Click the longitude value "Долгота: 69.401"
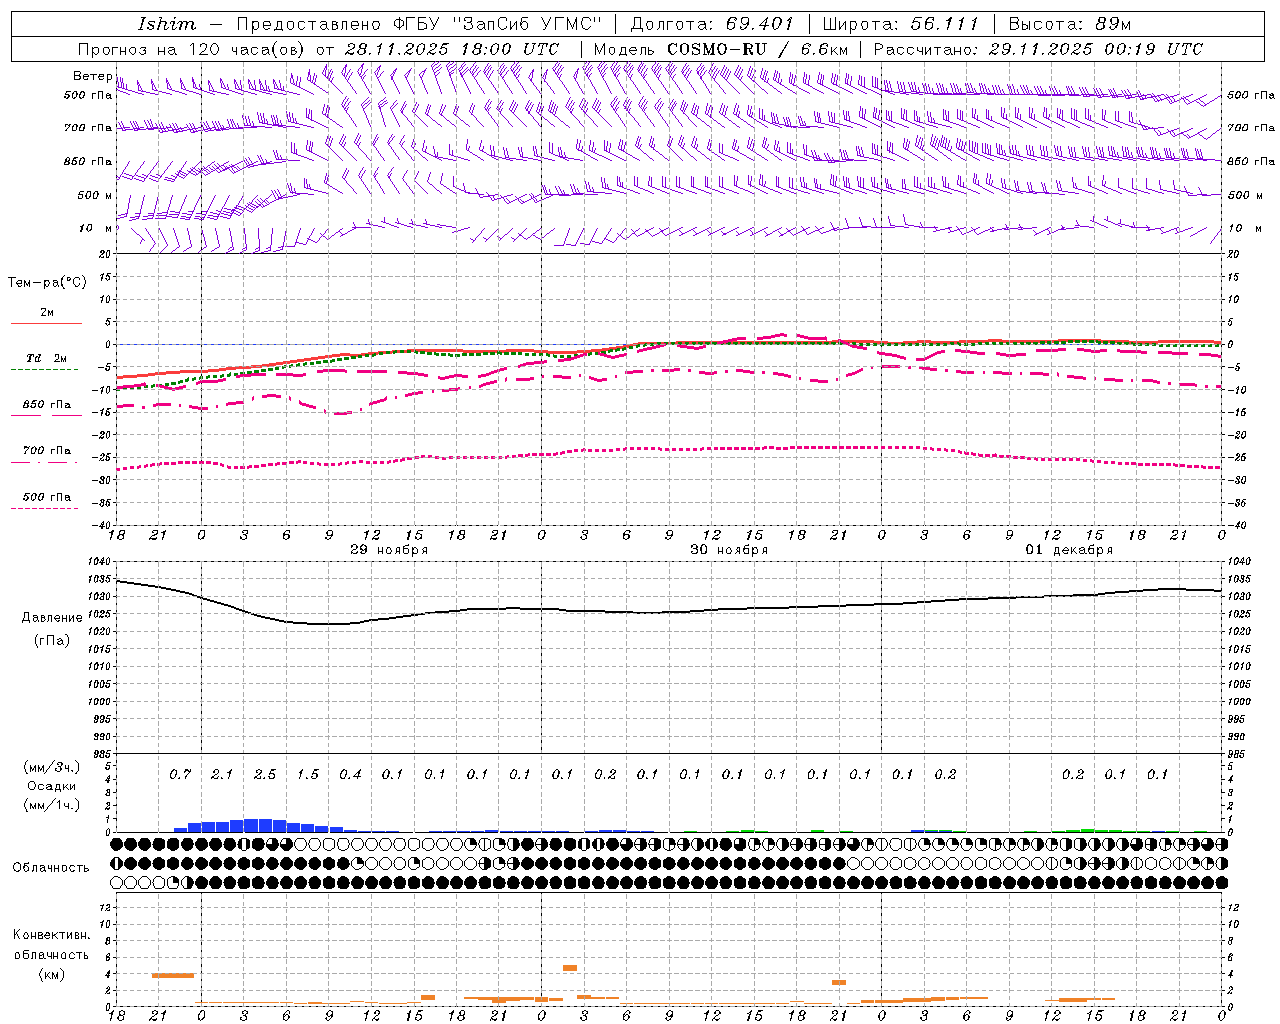Image resolution: width=1280 pixels, height=1024 pixels. point(712,24)
